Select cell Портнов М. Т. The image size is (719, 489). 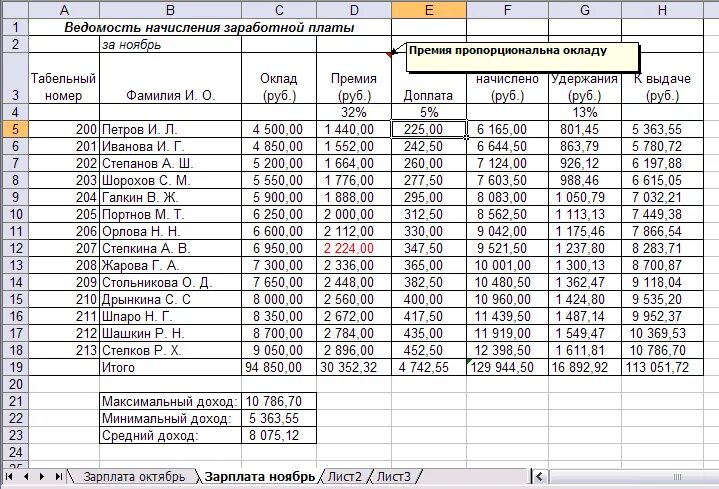pyautogui.click(x=170, y=214)
